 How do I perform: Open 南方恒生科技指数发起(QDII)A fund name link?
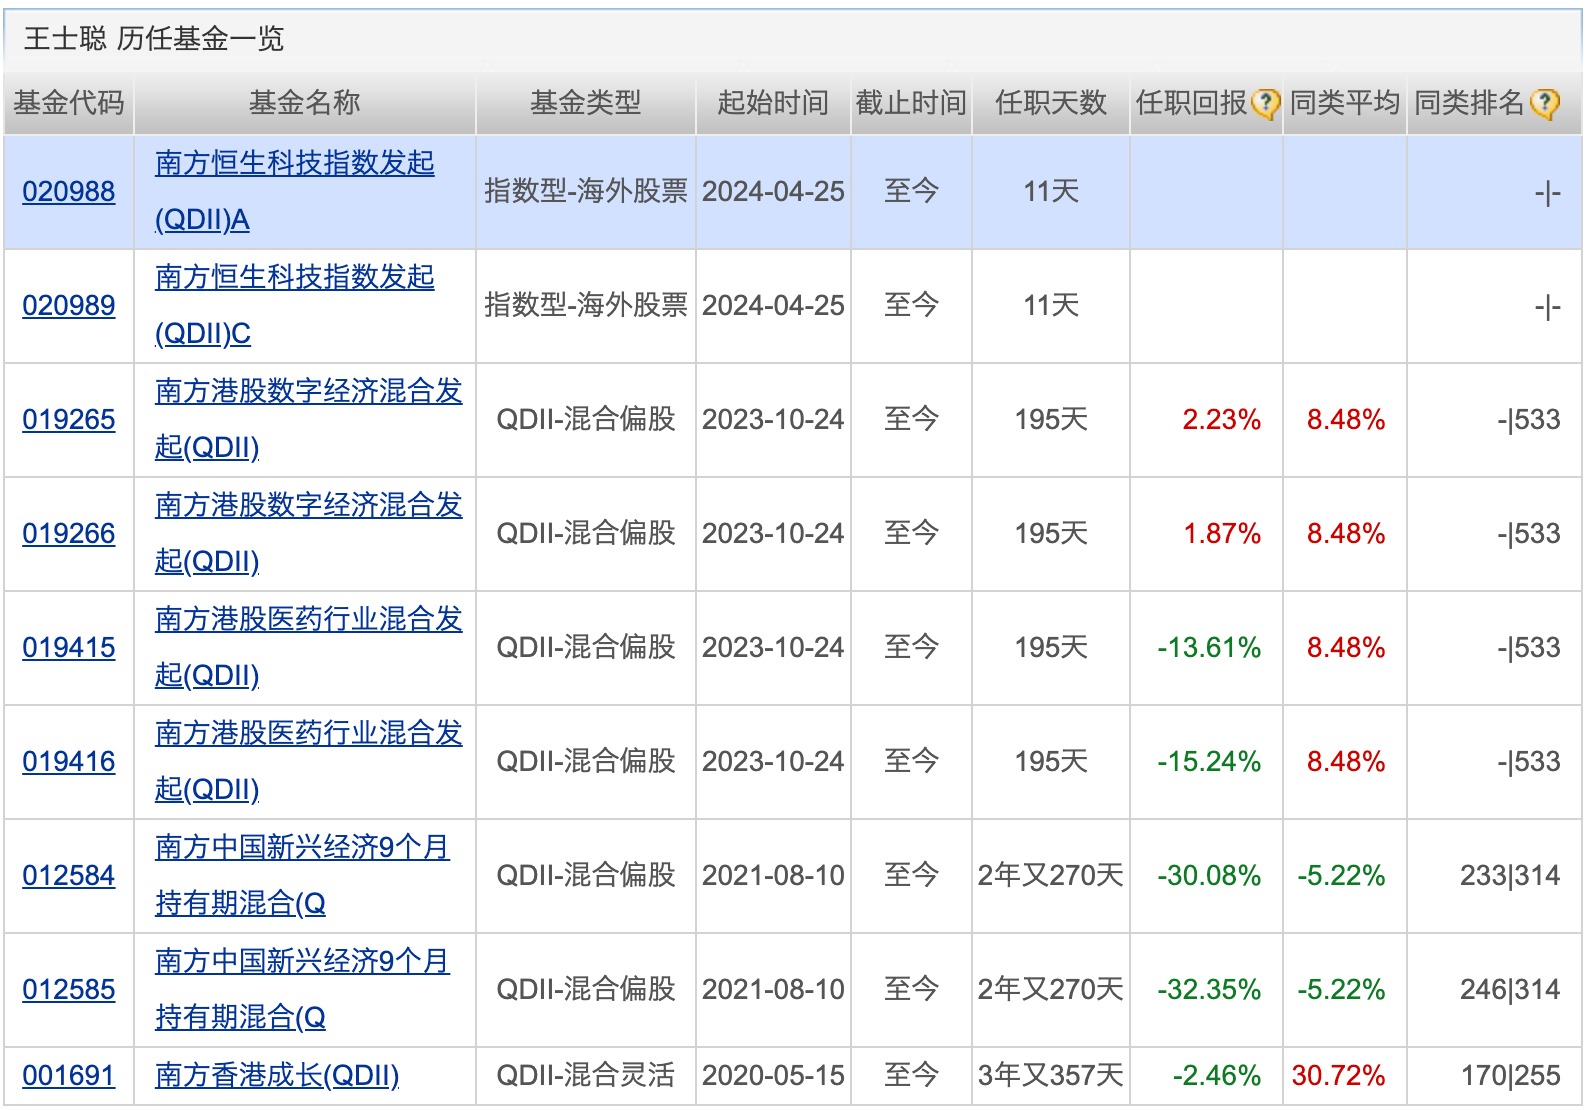[x=295, y=191]
